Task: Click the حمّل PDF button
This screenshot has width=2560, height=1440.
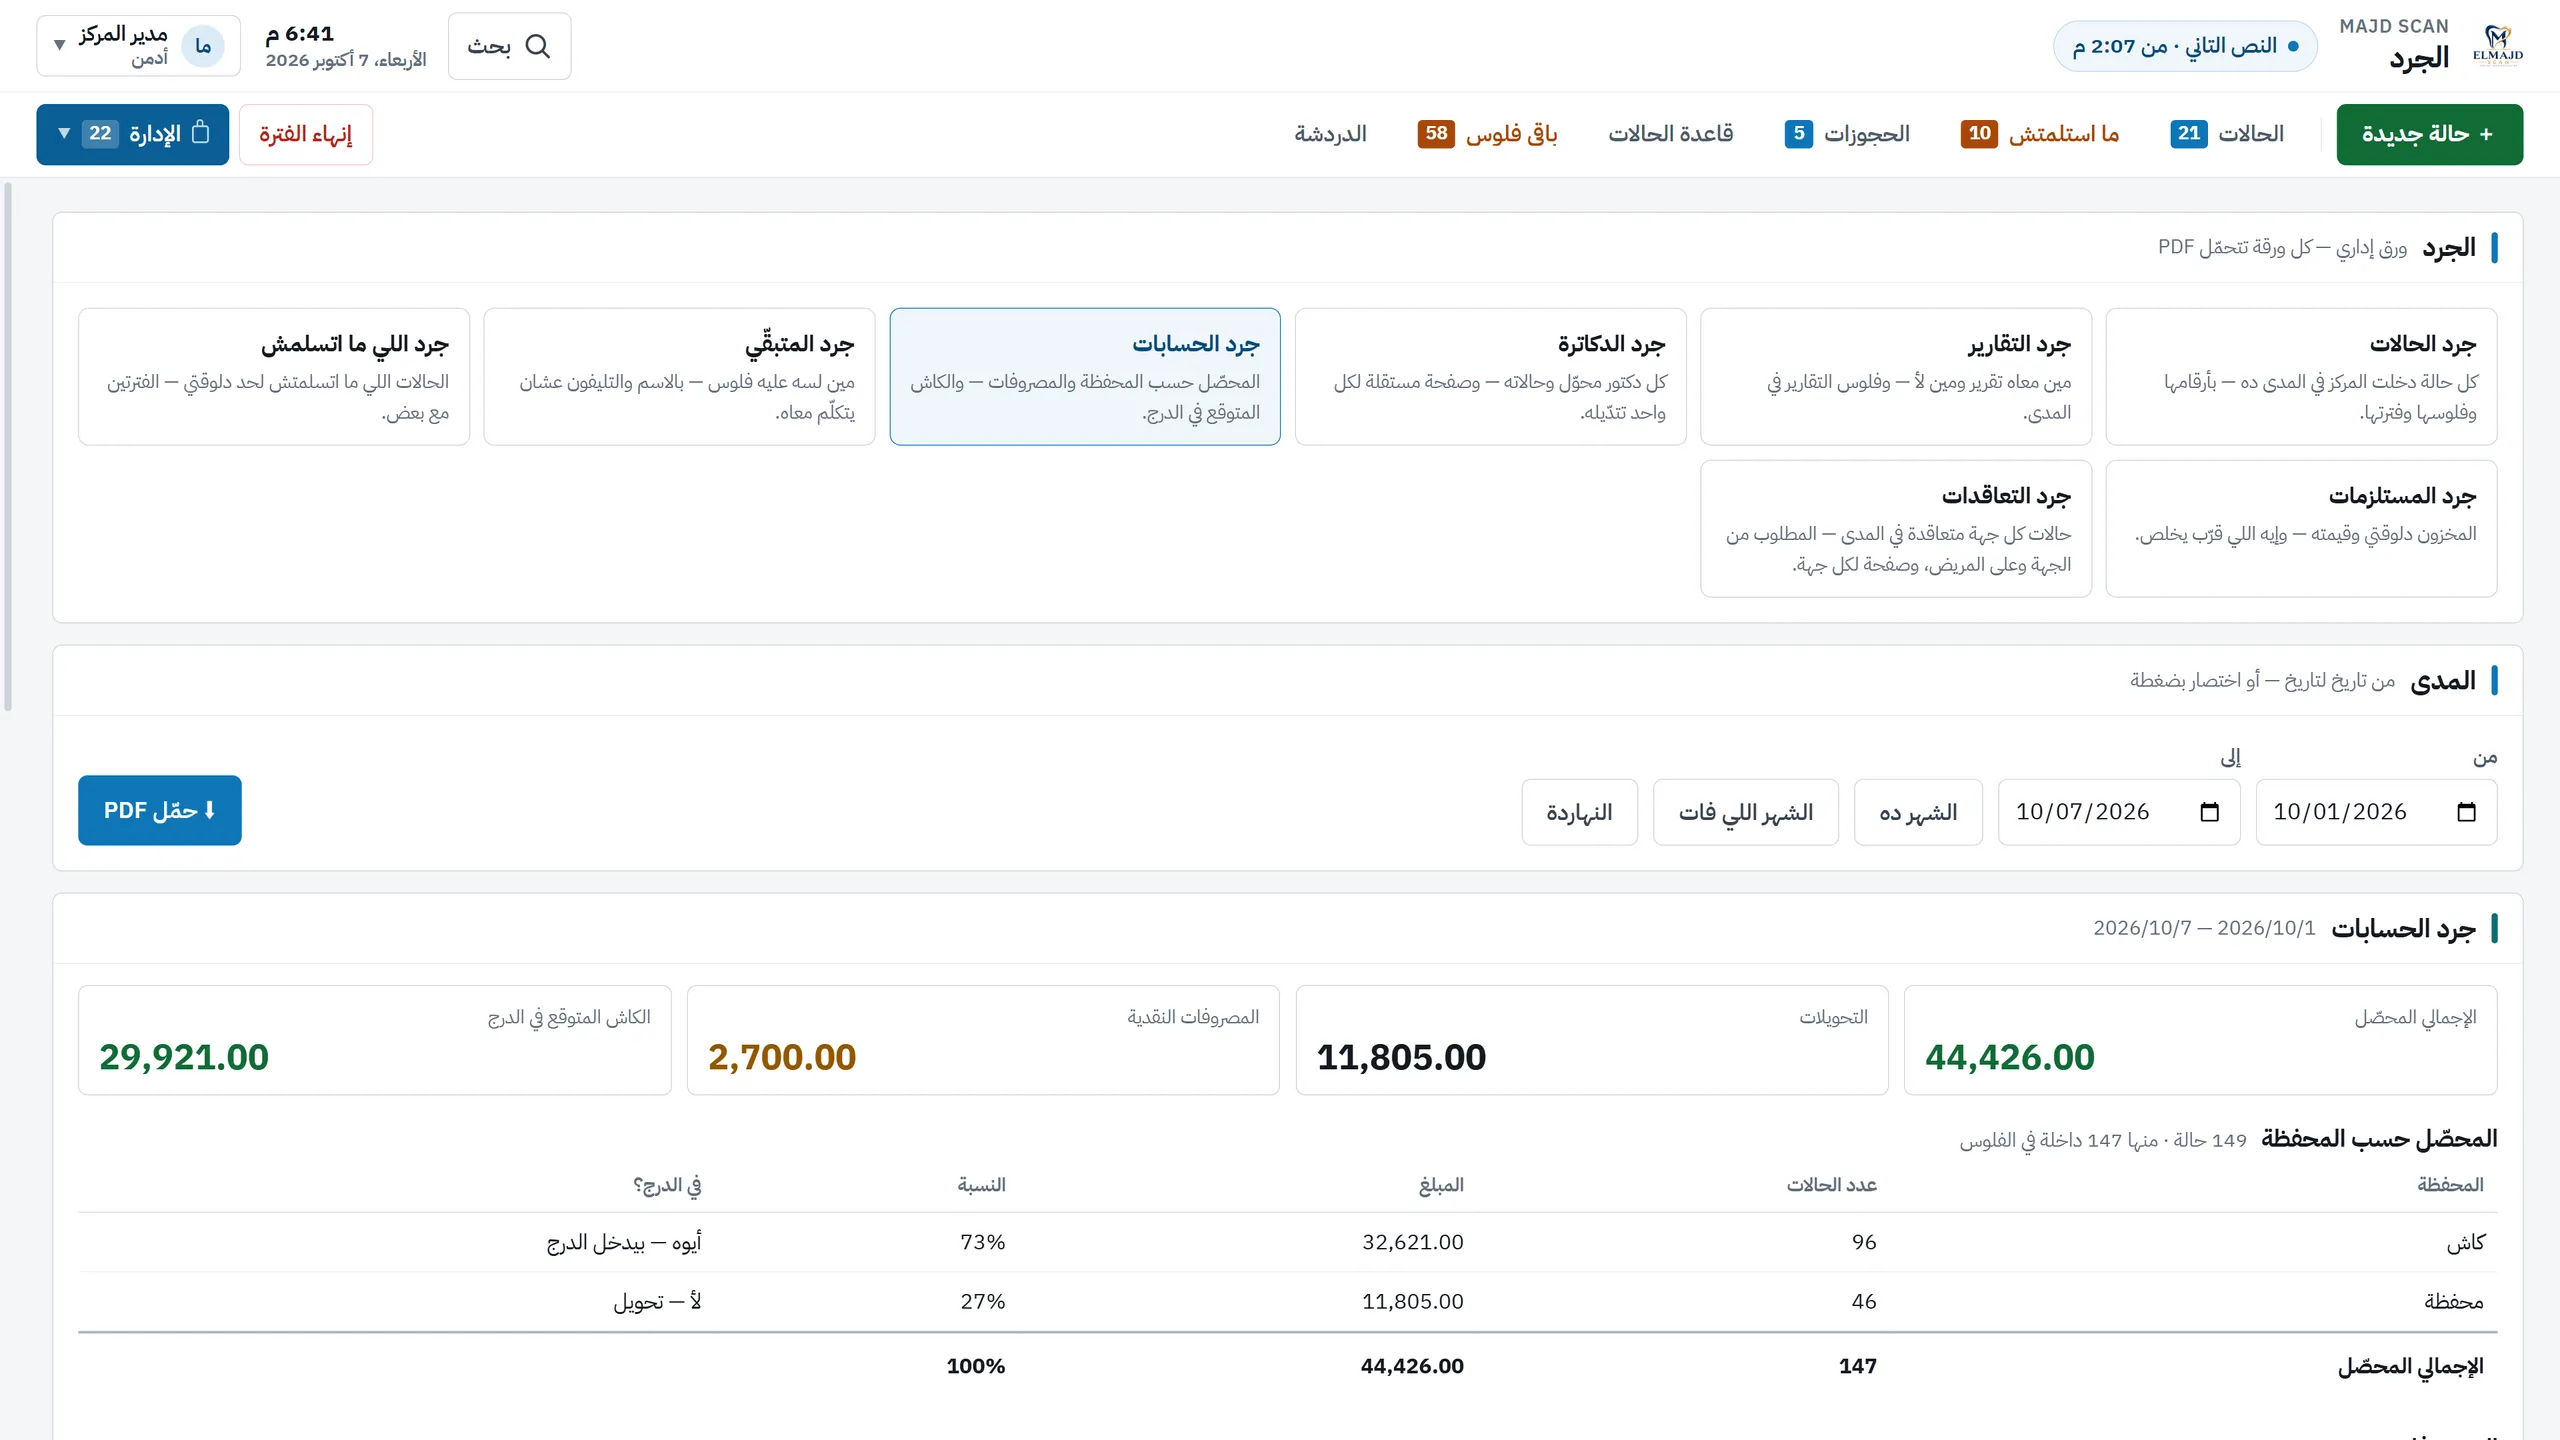Action: tap(160, 810)
